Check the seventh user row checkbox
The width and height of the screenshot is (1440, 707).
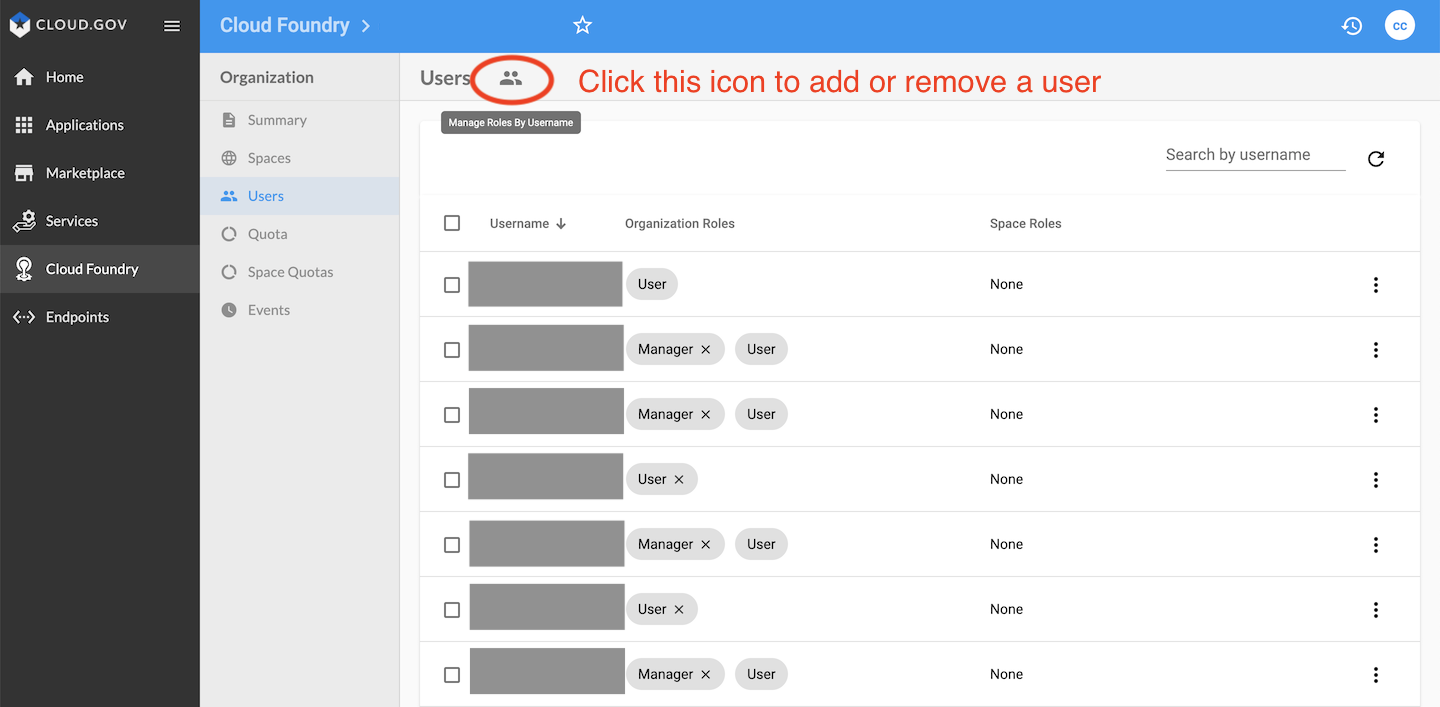click(x=452, y=675)
